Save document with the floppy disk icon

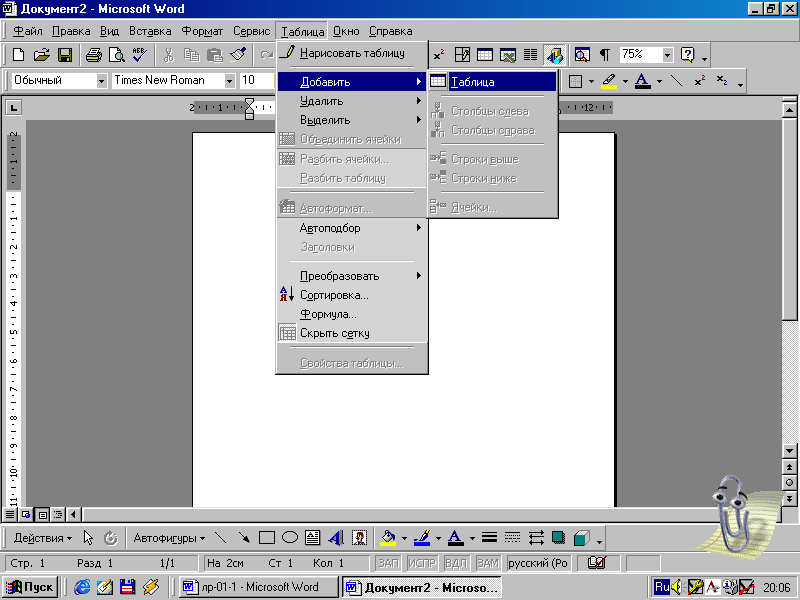coord(65,55)
